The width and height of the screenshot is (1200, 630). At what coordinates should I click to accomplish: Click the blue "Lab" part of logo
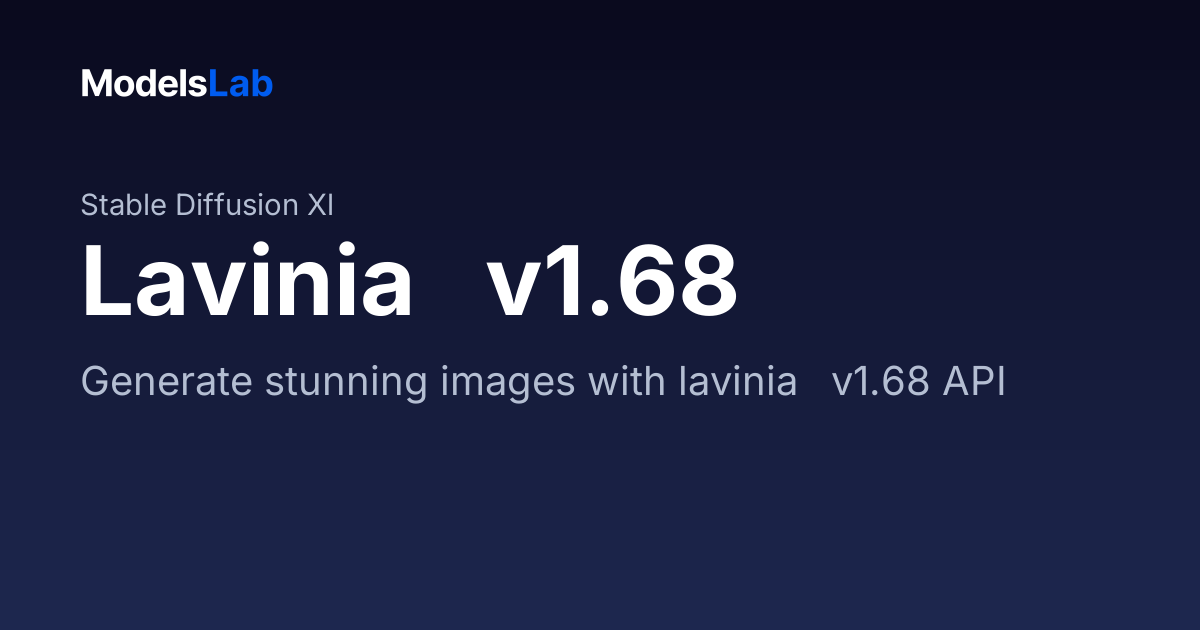click(241, 84)
